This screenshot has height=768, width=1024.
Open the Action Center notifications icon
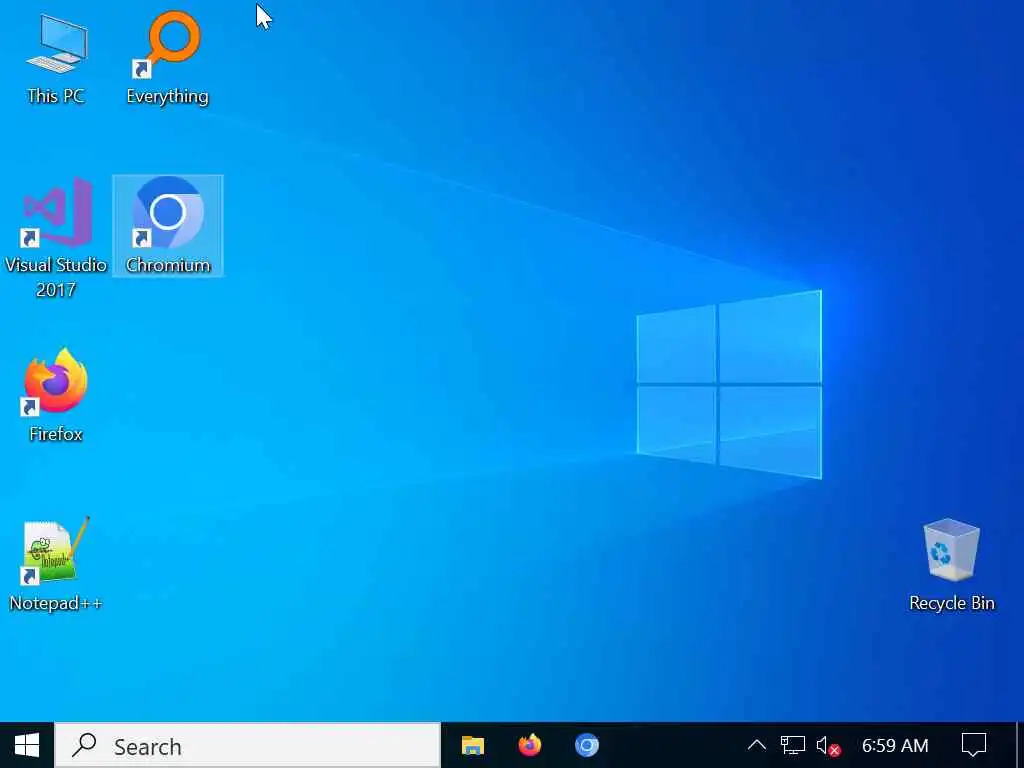pyautogui.click(x=973, y=745)
